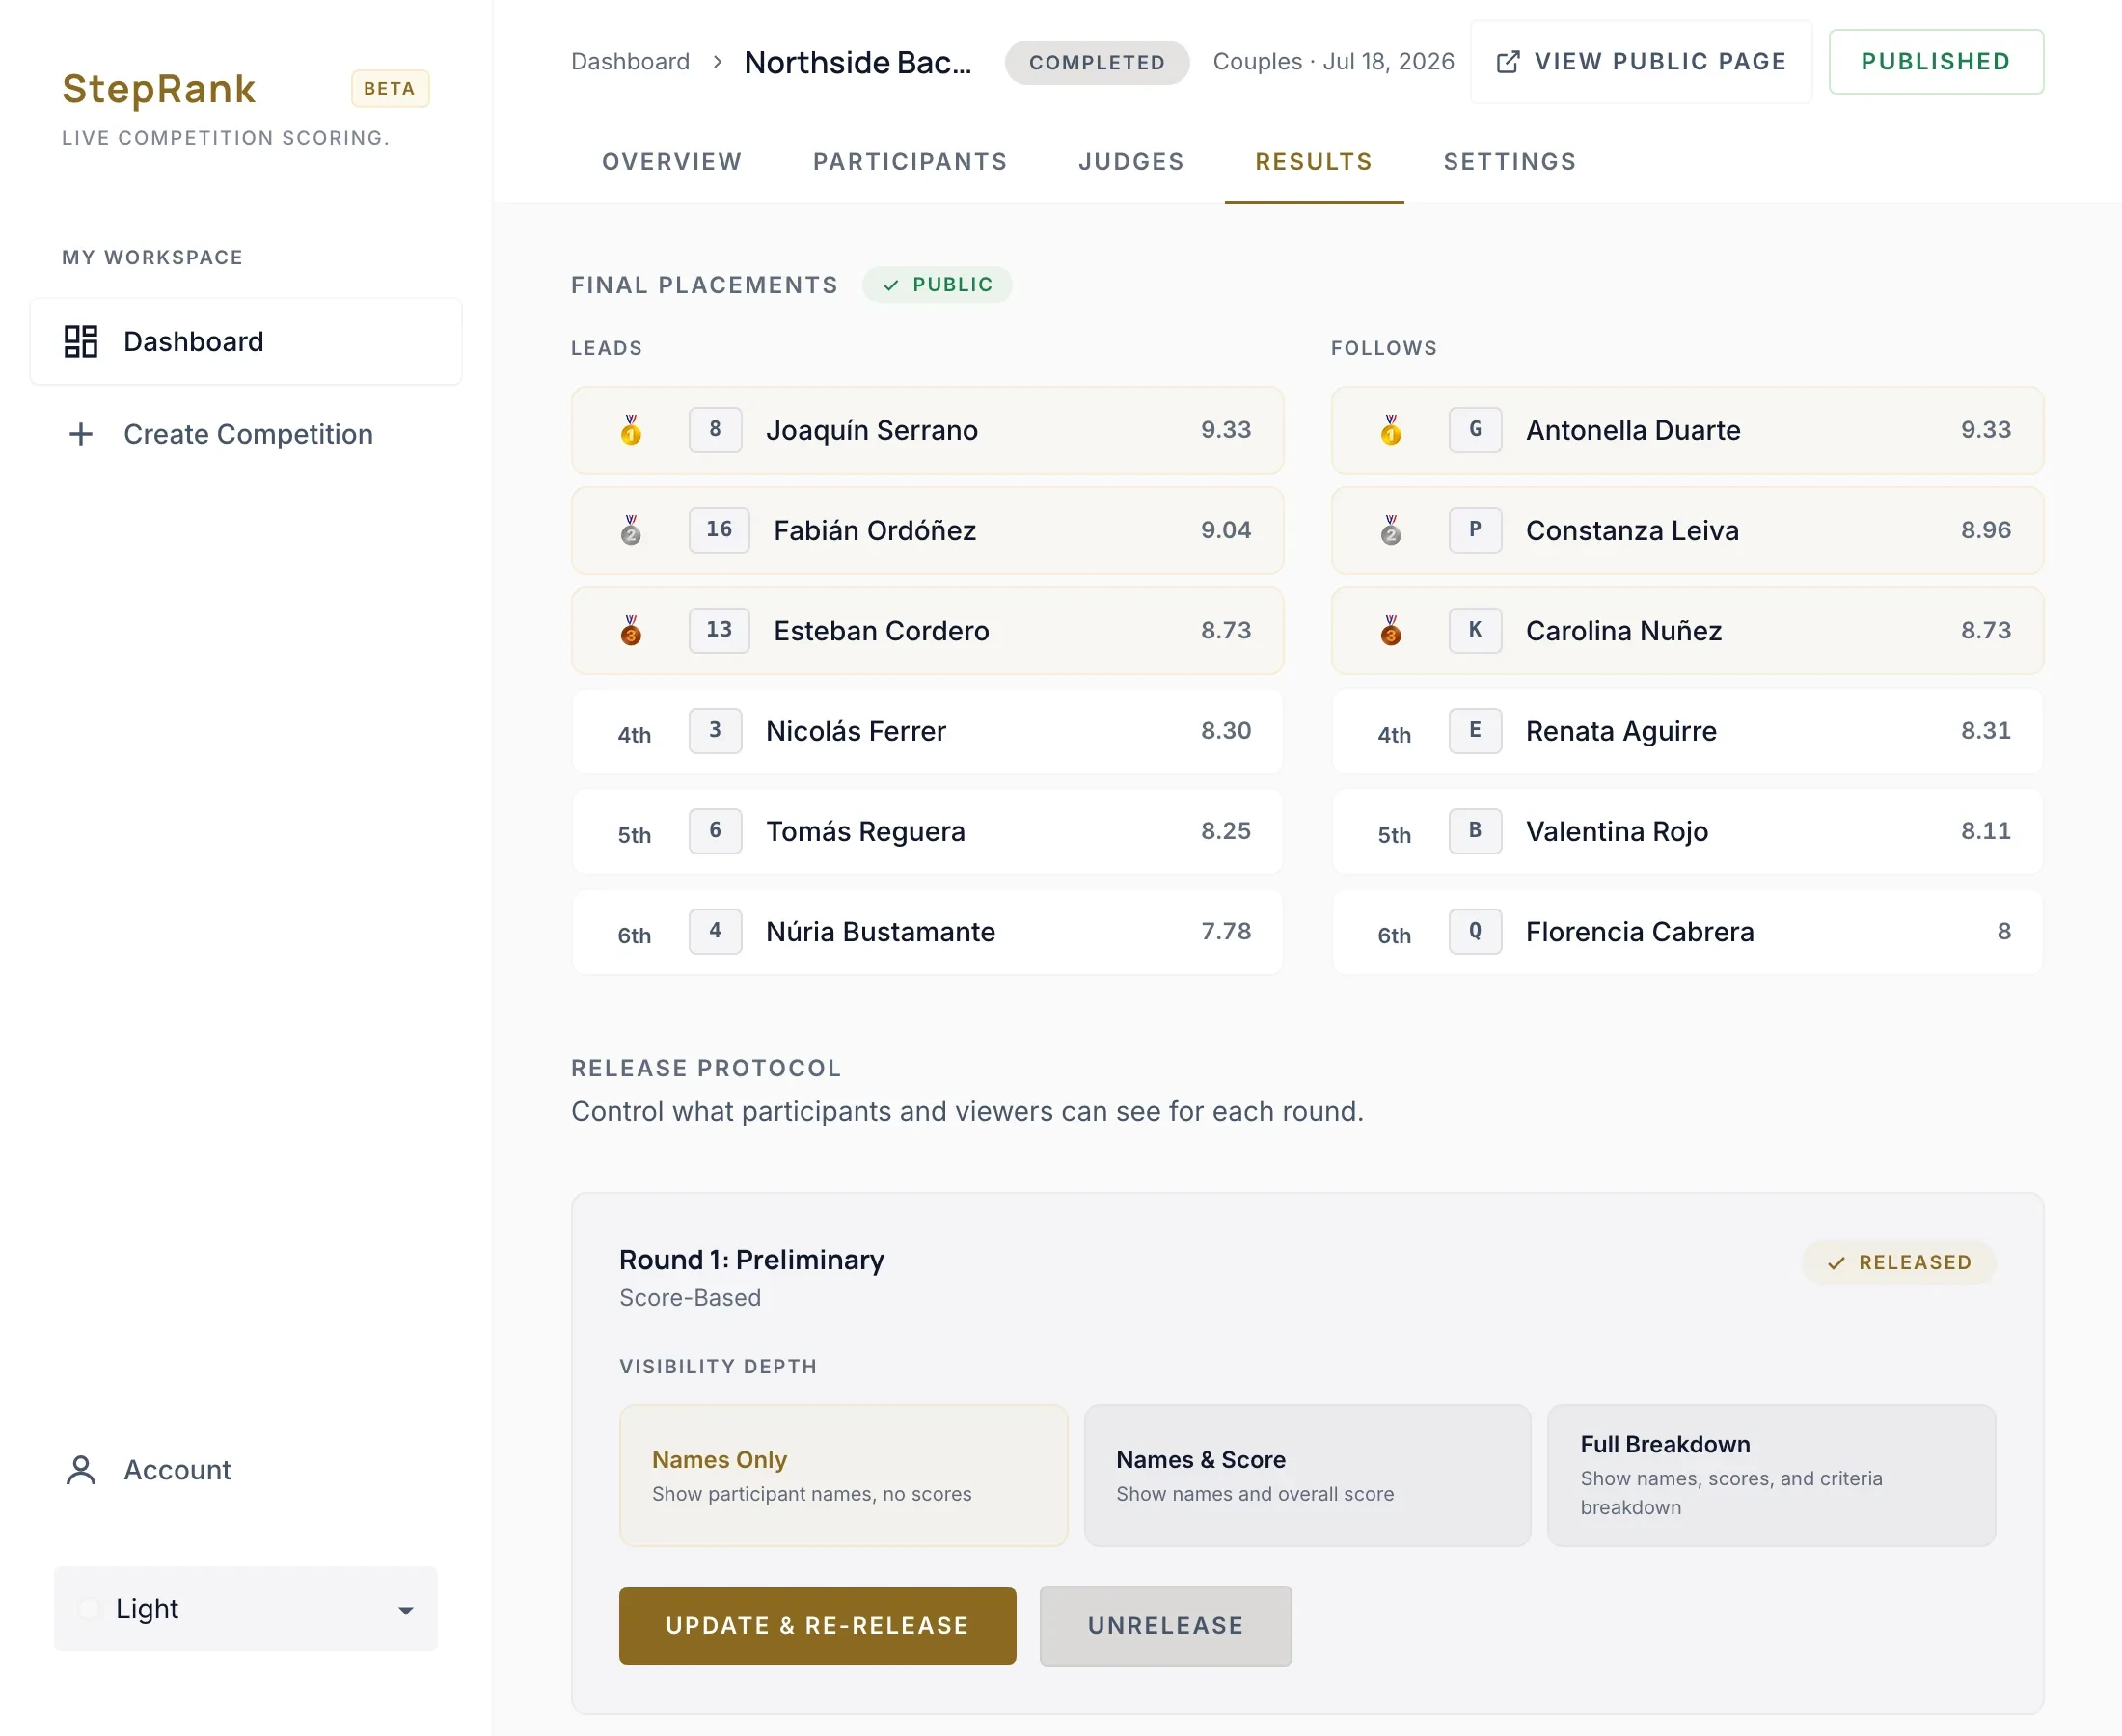Switch to the Overview tab
The image size is (2122, 1736).
(672, 162)
